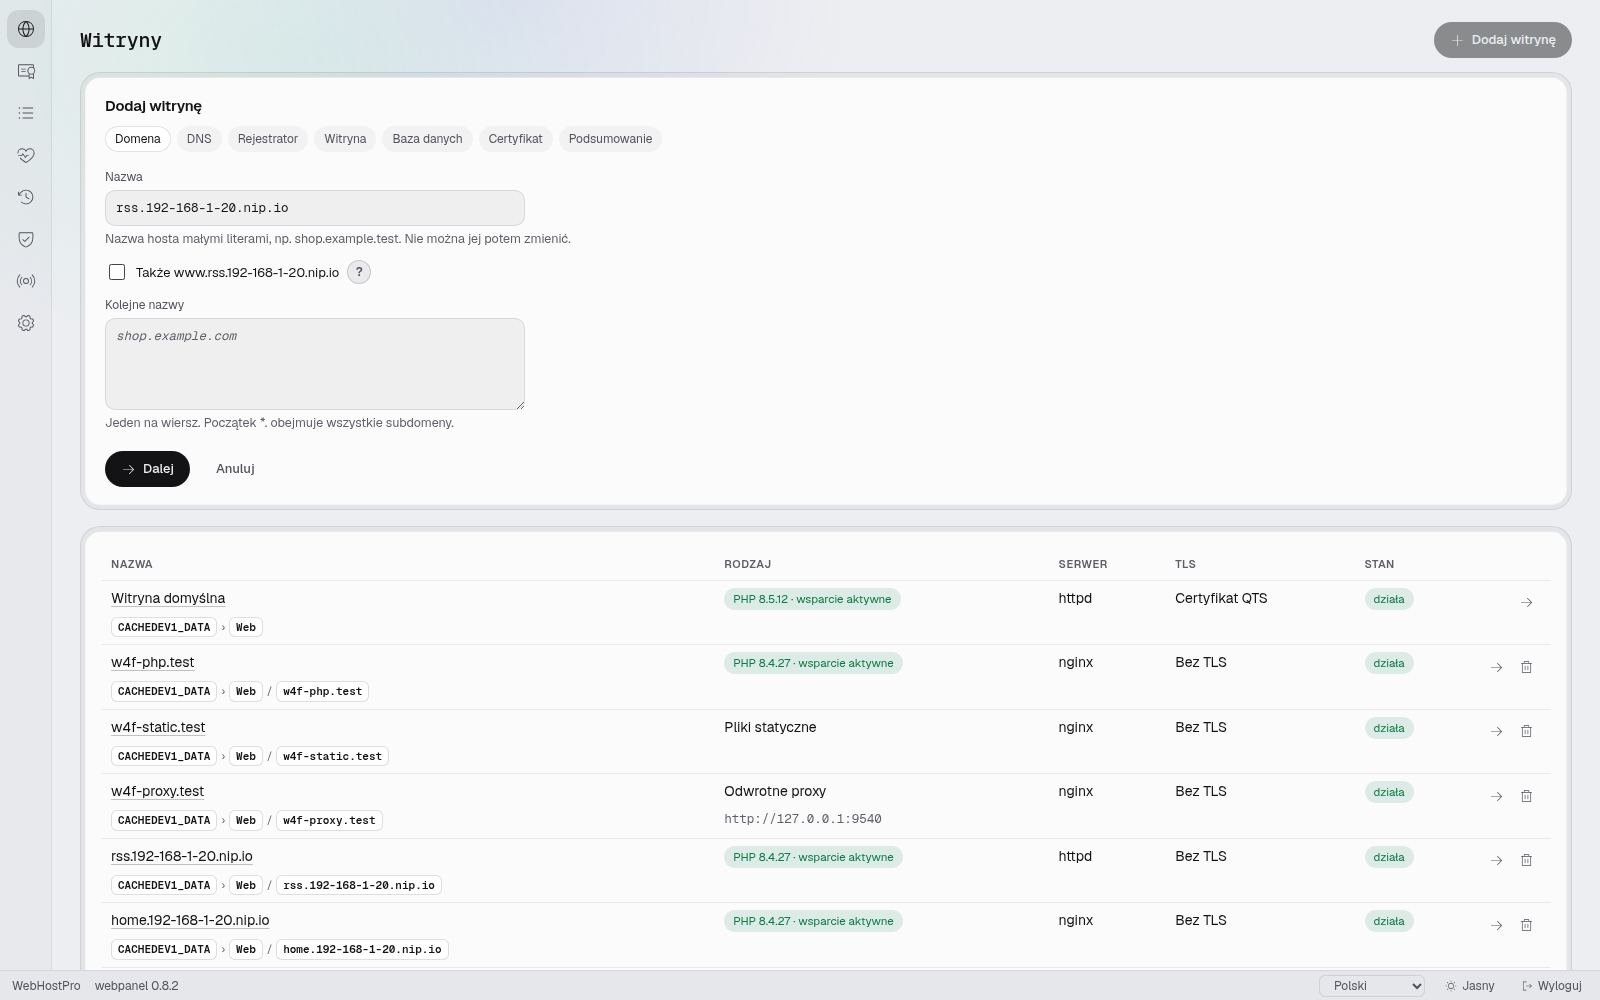Switch to the Rejestrator step tab
The image size is (1600, 1000).
(x=268, y=139)
